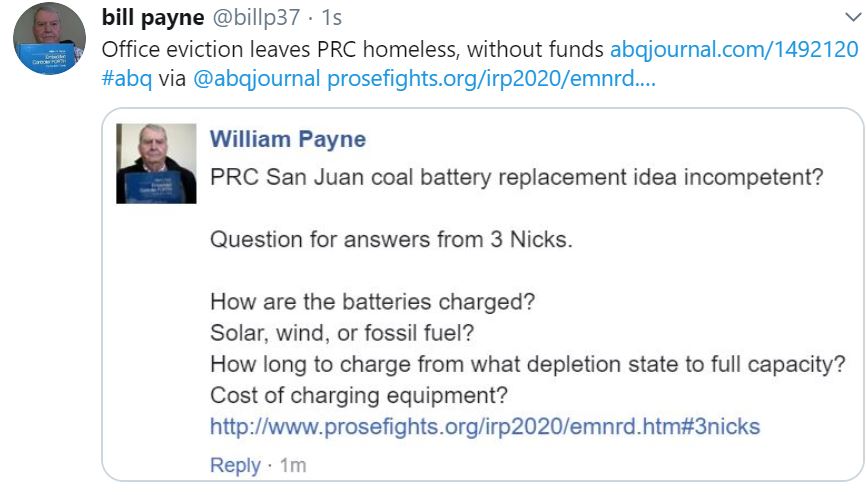
Task: Click the 1m comment timestamp
Action: click(293, 465)
